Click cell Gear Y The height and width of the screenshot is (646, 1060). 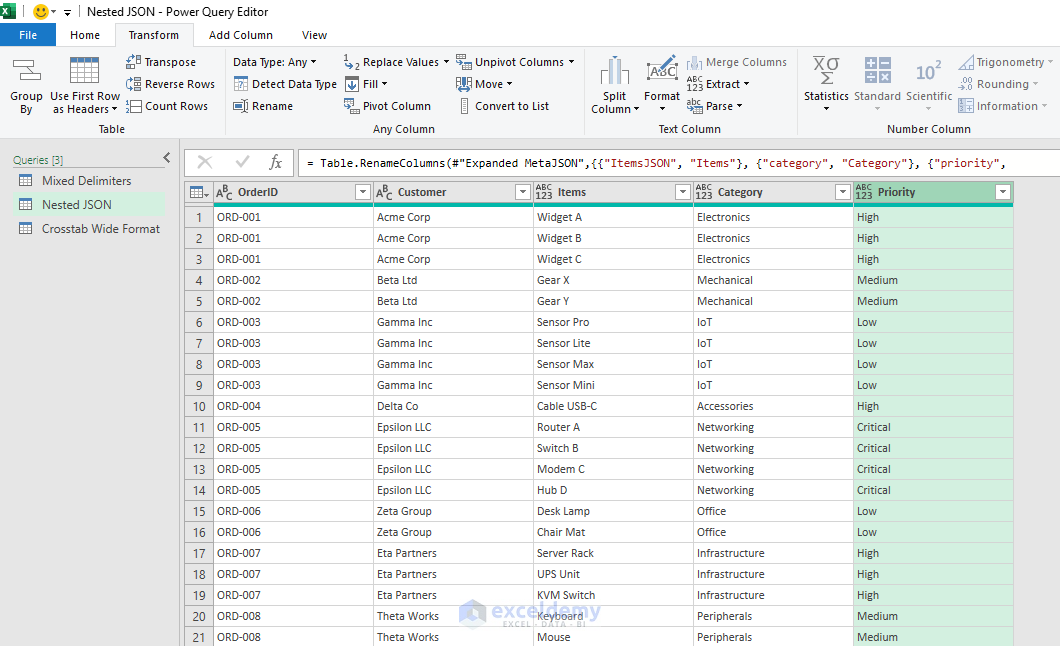pyautogui.click(x=613, y=301)
